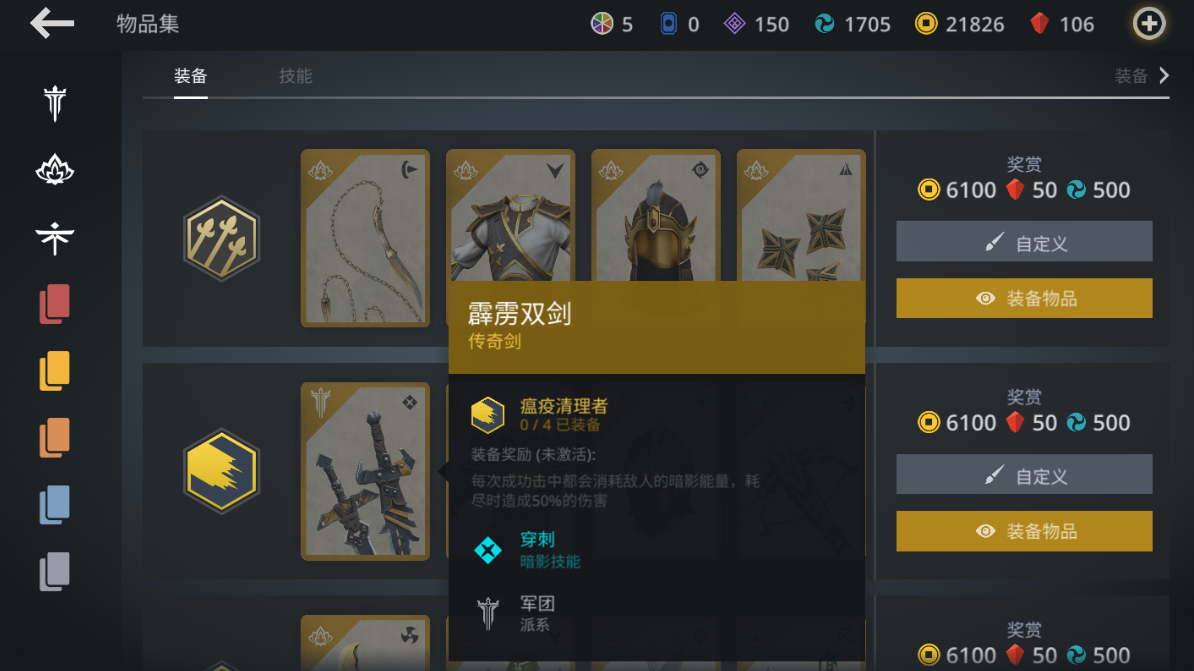Add currency with the plus icon
This screenshot has width=1194, height=671.
(1149, 24)
